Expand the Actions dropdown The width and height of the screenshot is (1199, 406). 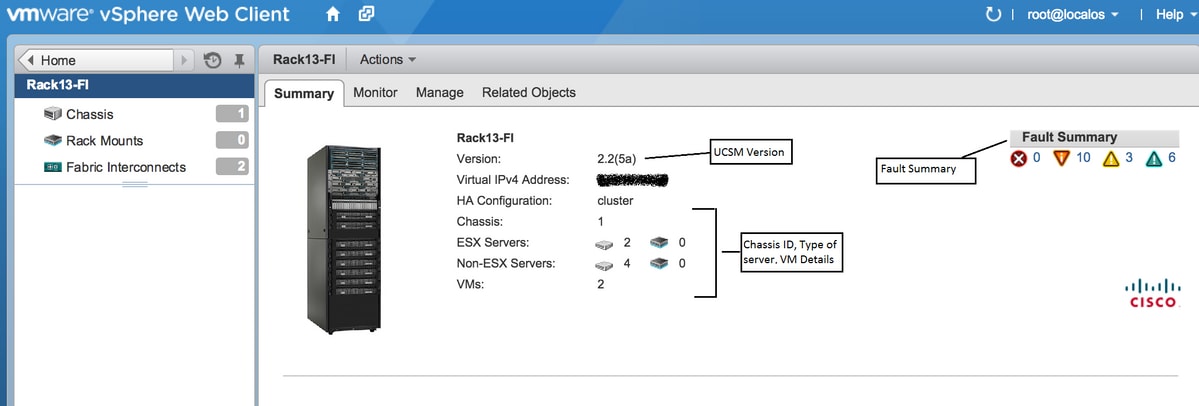[388, 59]
